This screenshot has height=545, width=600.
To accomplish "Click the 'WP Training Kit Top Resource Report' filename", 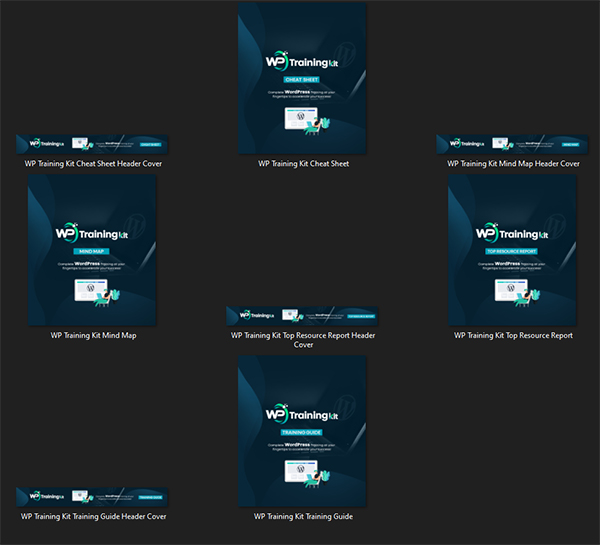I will [514, 336].
